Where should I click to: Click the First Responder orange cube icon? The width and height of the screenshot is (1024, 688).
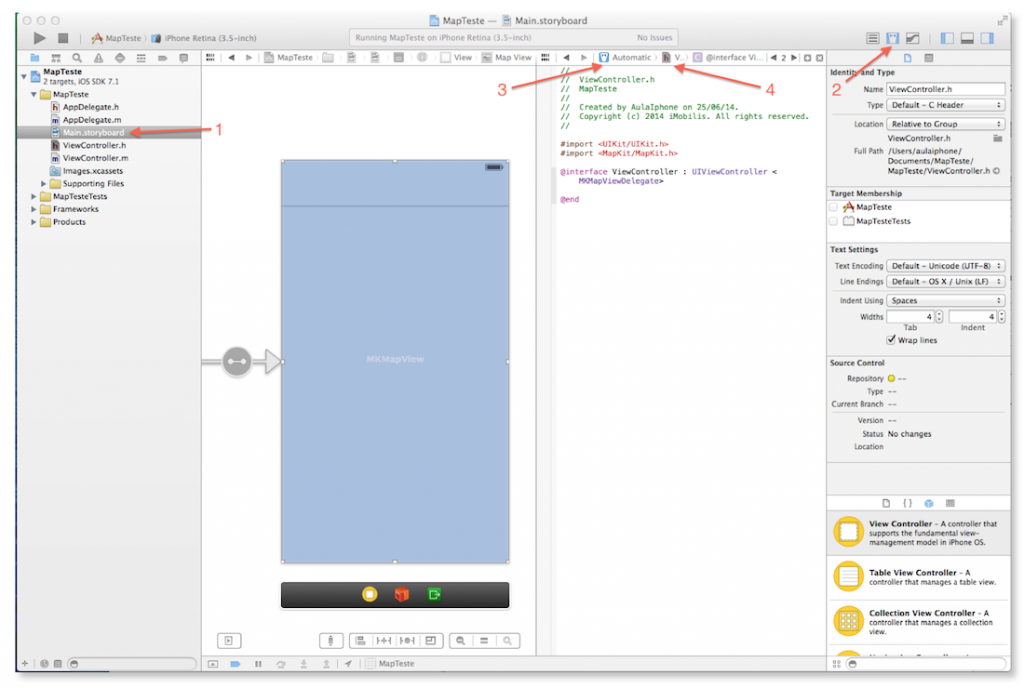tap(401, 595)
